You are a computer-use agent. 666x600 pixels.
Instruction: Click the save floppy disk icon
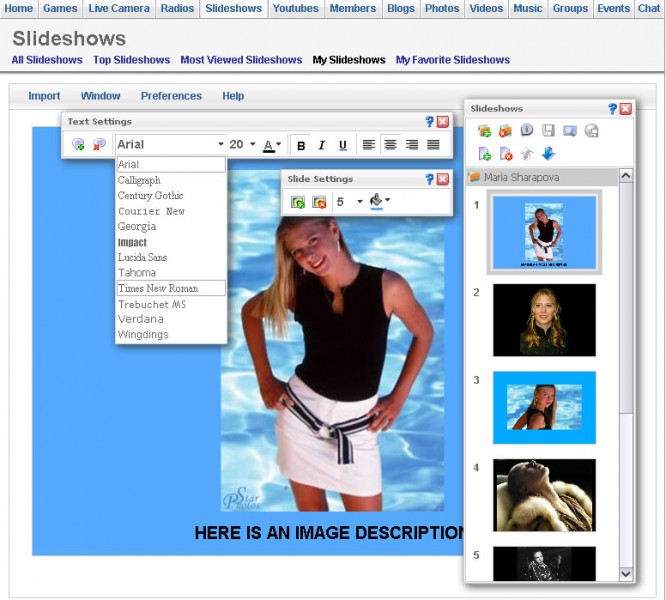[x=548, y=130]
